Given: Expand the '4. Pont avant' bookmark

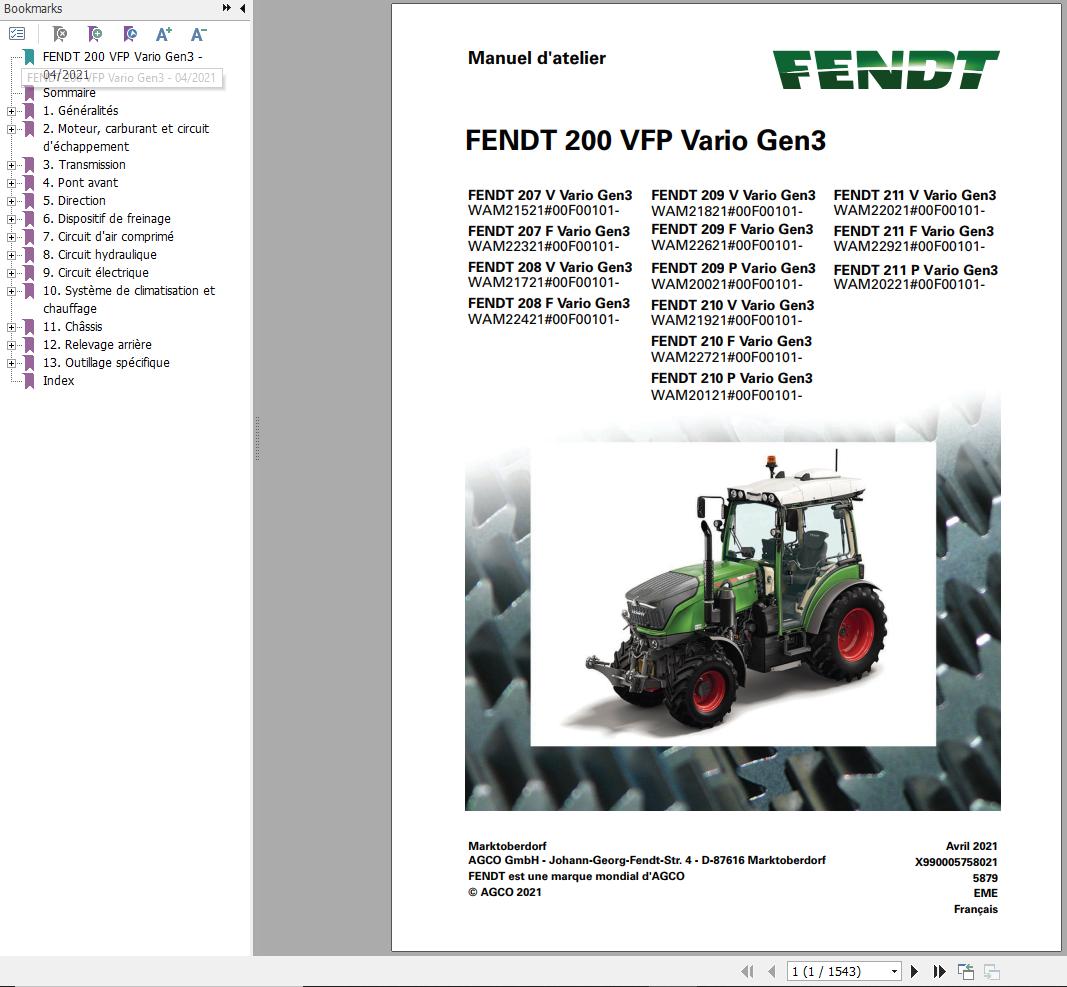Looking at the screenshot, I should point(12,183).
